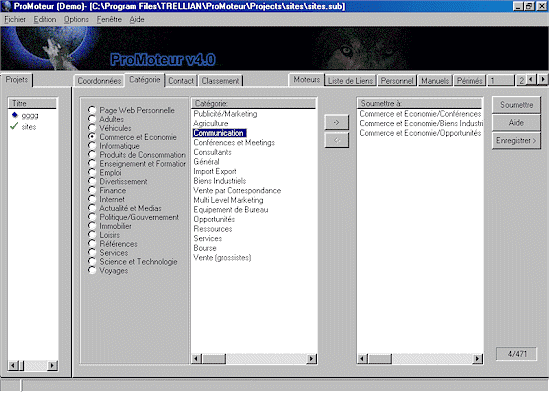
Task: Switch to the Contact tab
Action: click(181, 81)
